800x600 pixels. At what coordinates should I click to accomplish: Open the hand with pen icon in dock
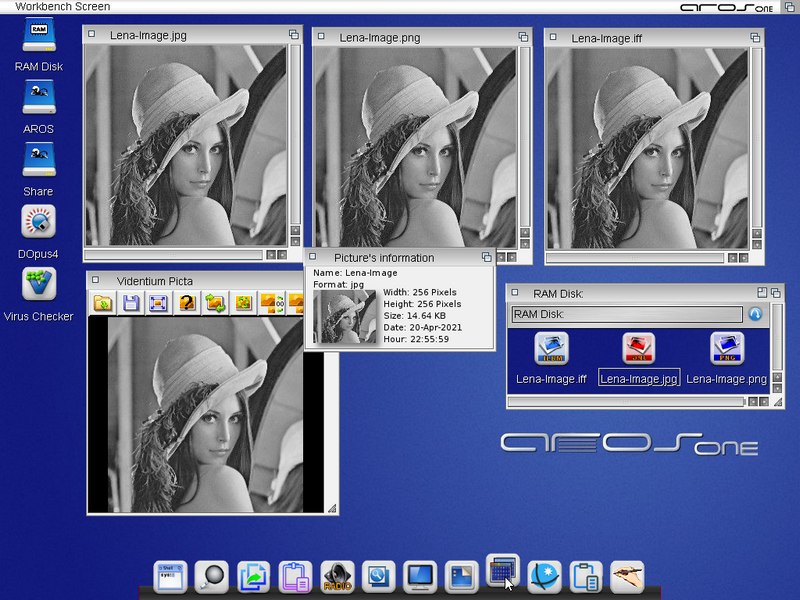(628, 577)
